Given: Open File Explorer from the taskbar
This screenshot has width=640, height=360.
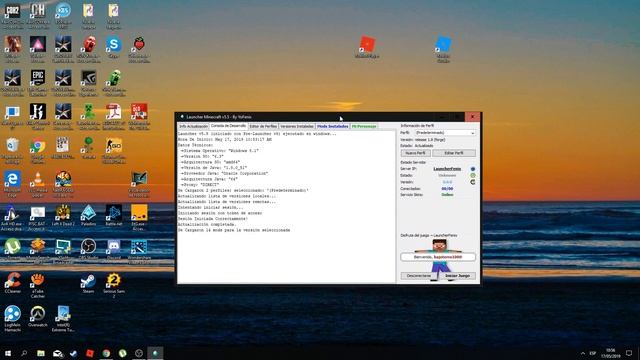Looking at the screenshot, I should click(41, 353).
